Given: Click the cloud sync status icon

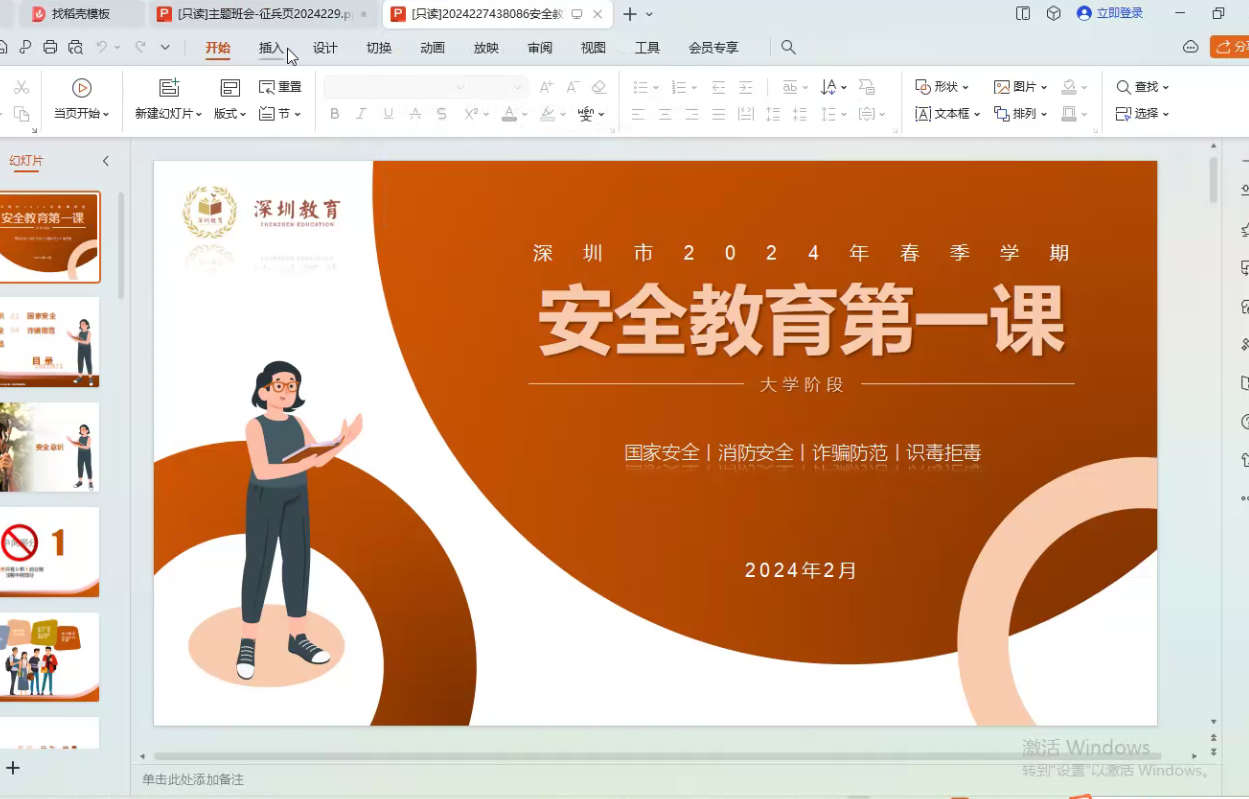Looking at the screenshot, I should pos(1190,47).
